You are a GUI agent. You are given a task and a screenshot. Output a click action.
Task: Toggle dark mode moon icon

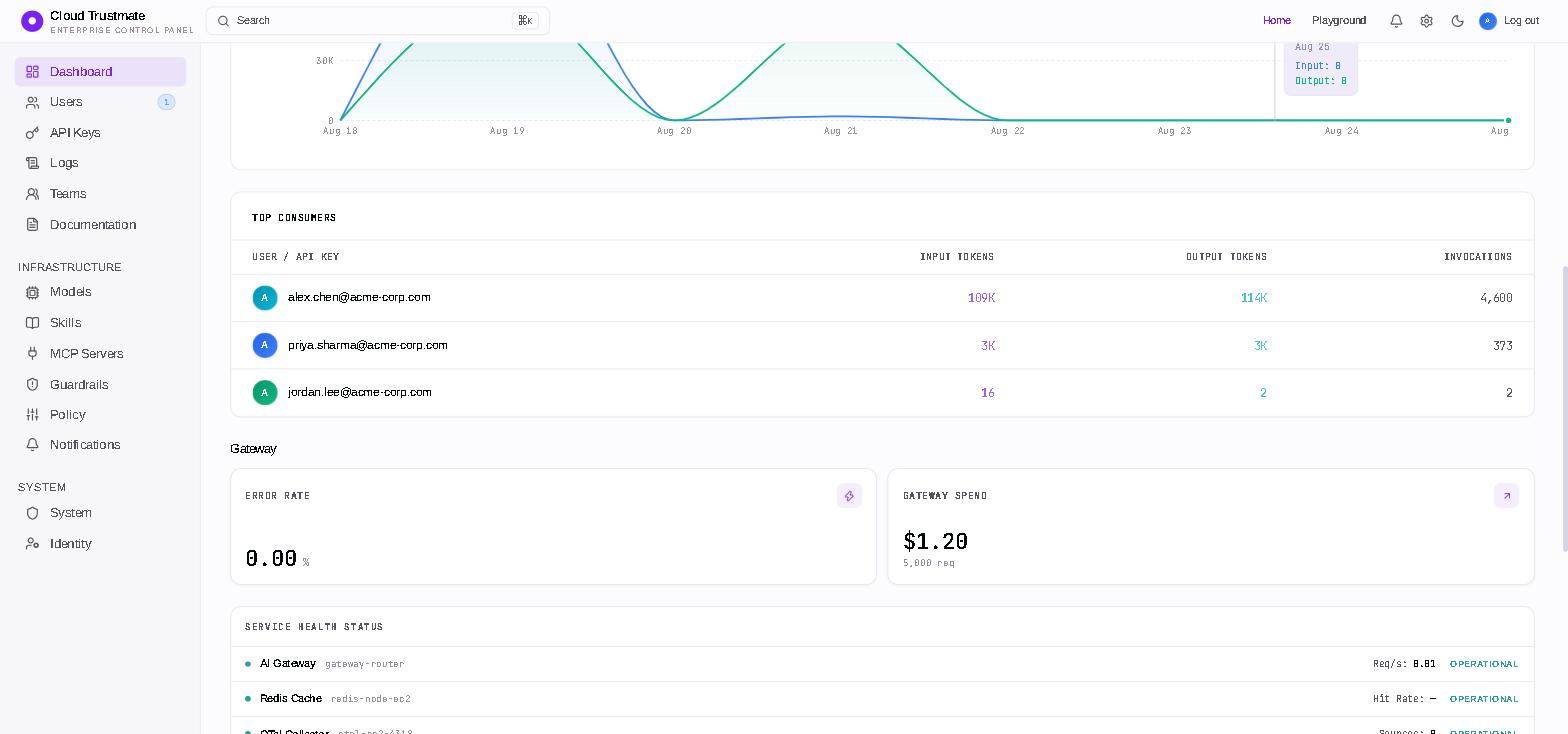(1457, 20)
